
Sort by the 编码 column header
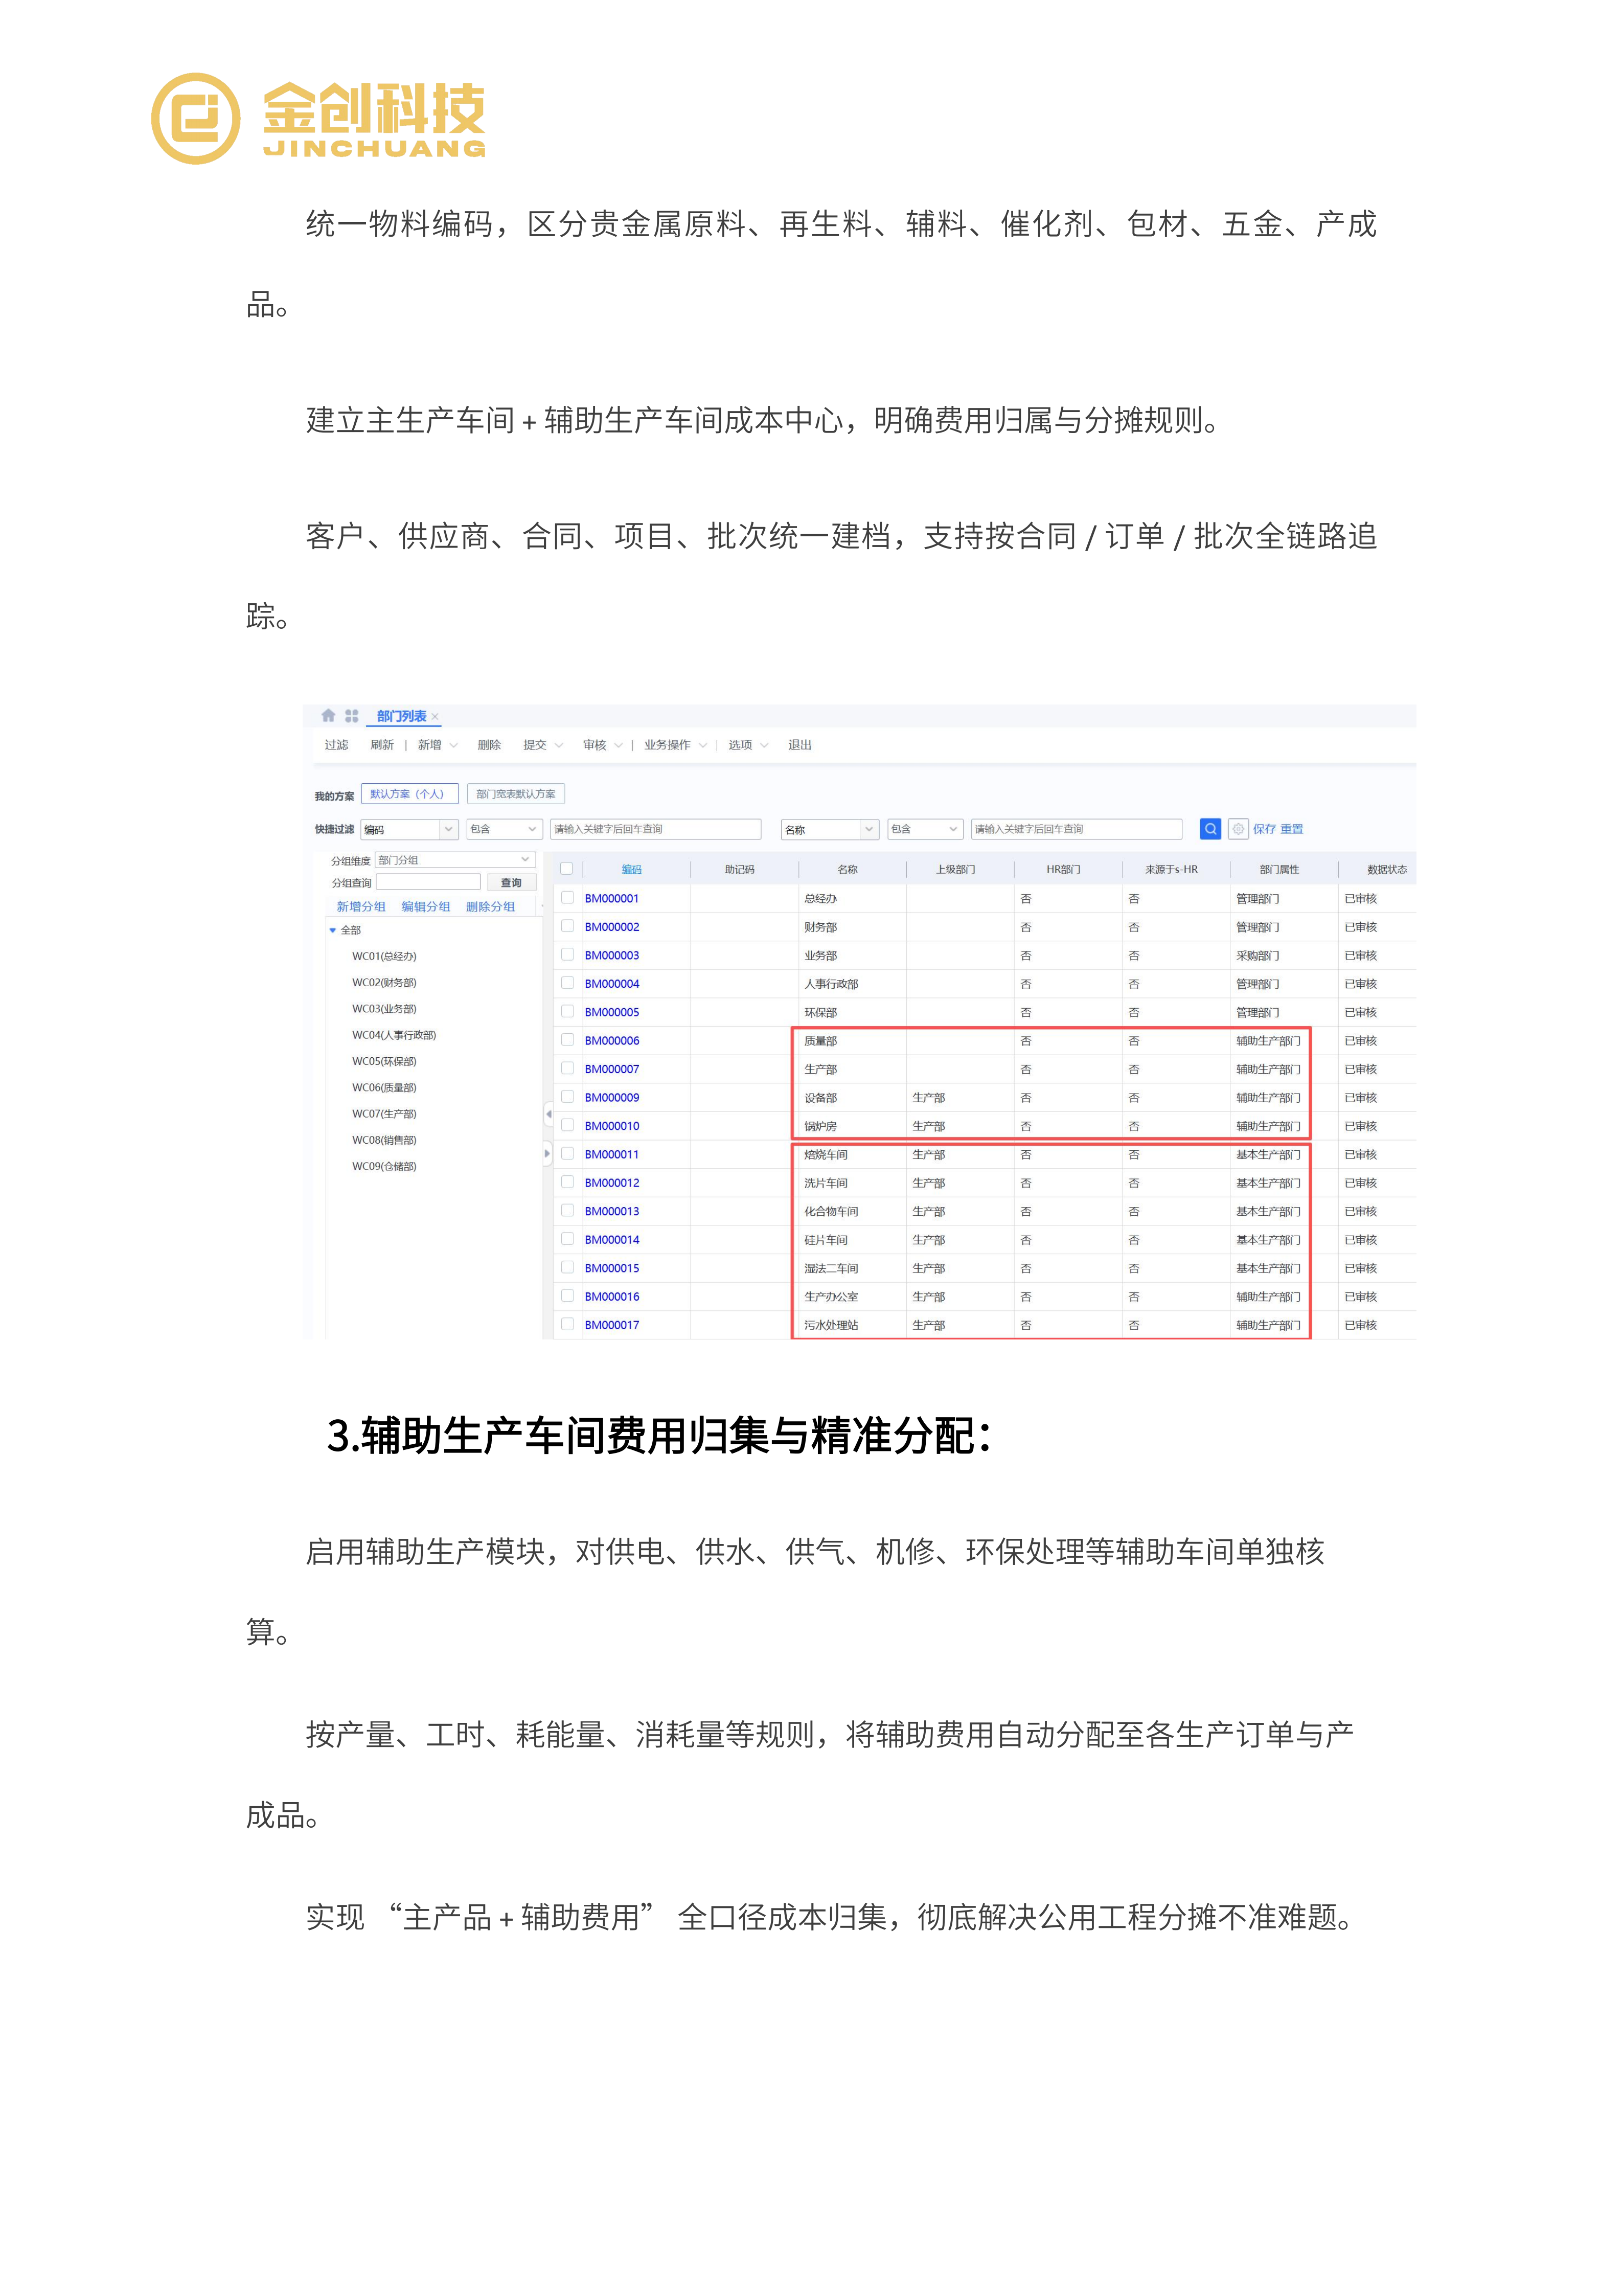pyautogui.click(x=632, y=870)
